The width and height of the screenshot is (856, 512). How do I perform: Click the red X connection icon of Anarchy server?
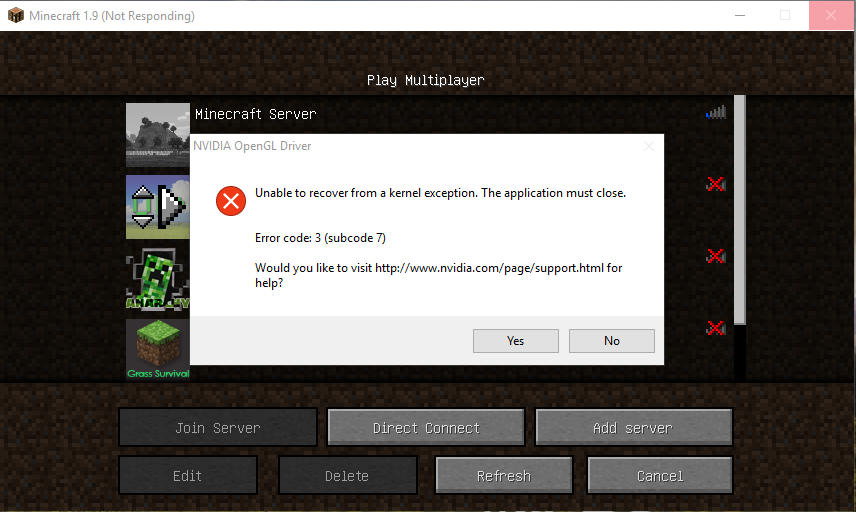pyautogui.click(x=716, y=255)
